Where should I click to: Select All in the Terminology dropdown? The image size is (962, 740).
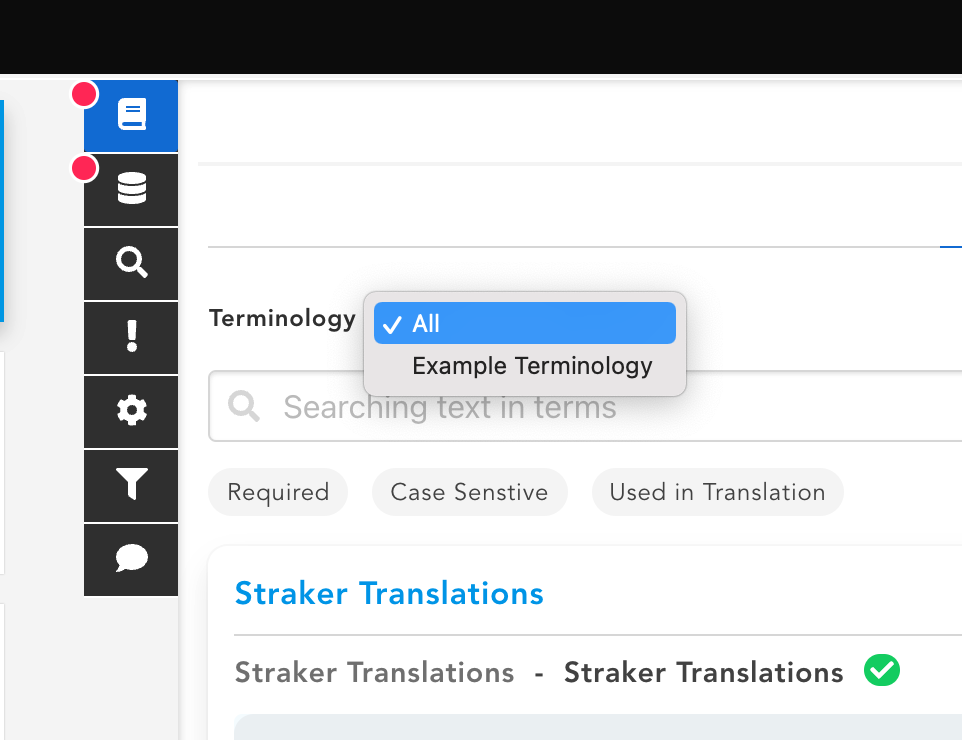[524, 322]
